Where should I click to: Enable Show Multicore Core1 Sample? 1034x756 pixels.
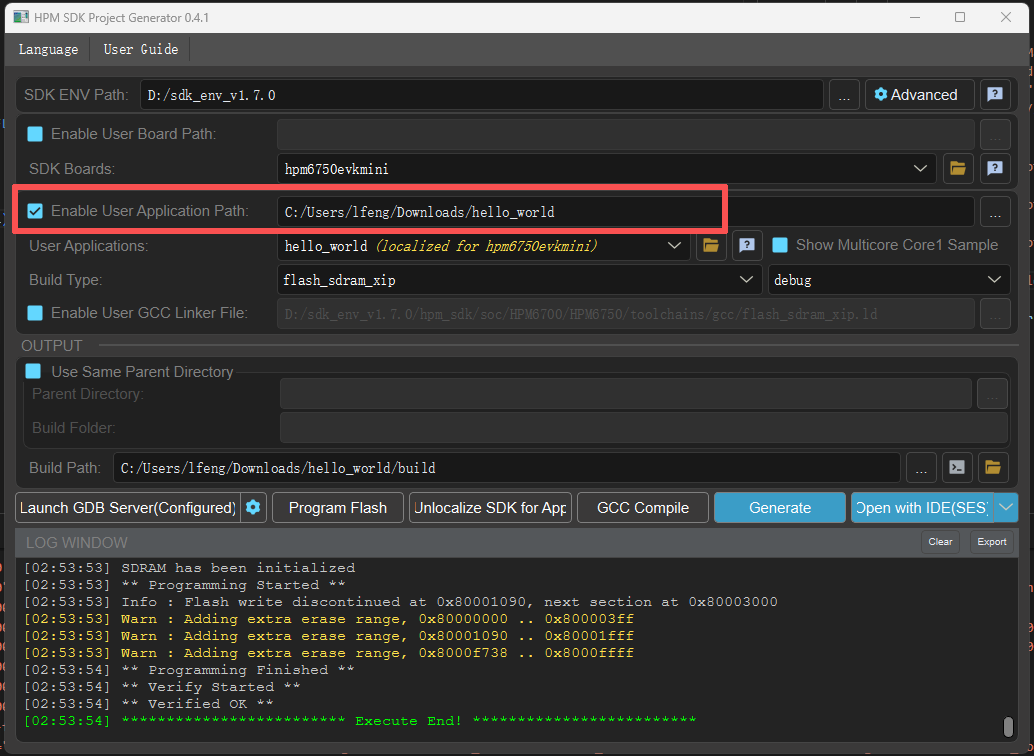(x=779, y=245)
